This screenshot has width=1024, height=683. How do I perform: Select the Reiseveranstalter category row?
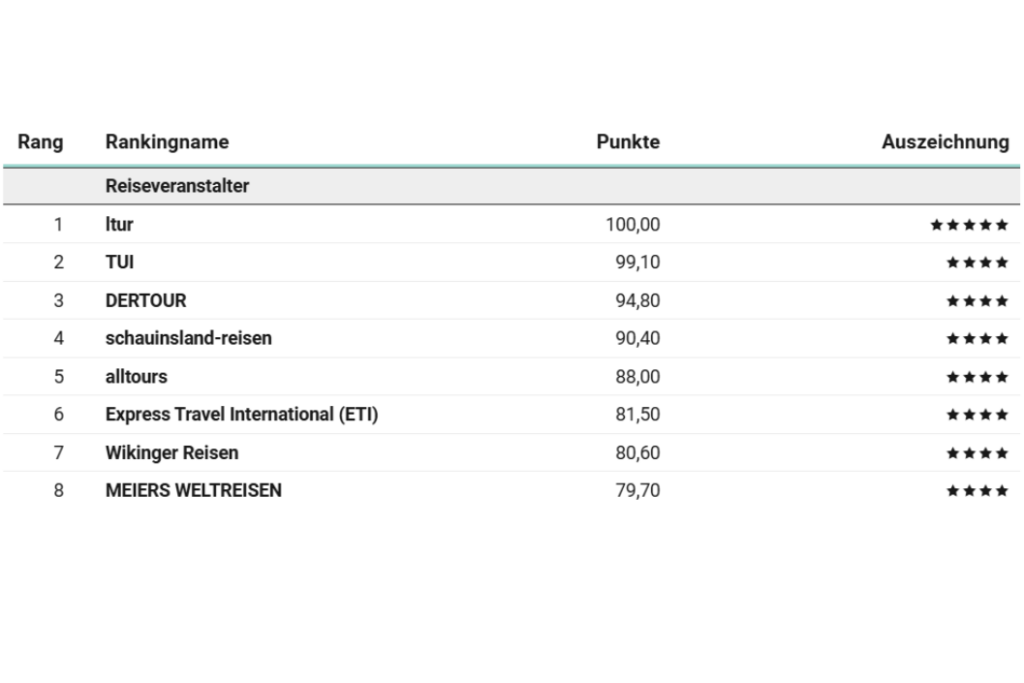click(511, 186)
